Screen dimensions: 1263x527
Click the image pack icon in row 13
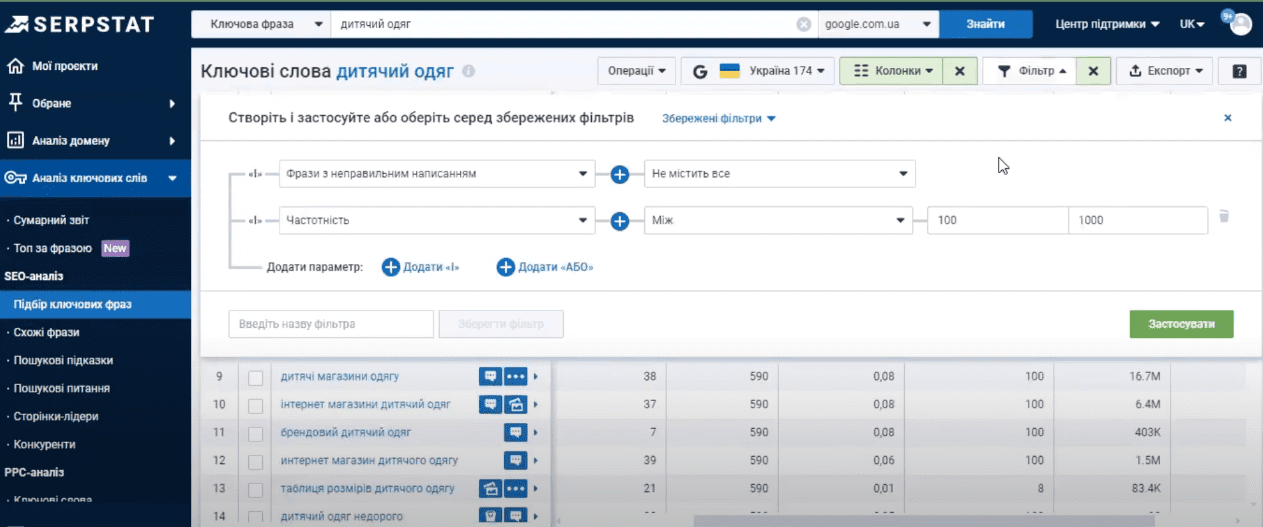[x=490, y=489]
